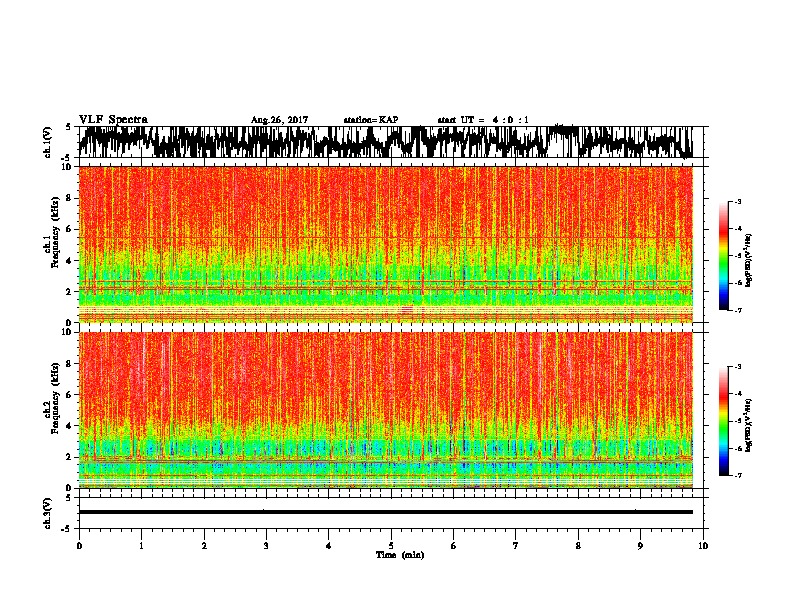
Task: Click time axis tick label "2" beneath the ch.3 panel
Action: pos(204,546)
